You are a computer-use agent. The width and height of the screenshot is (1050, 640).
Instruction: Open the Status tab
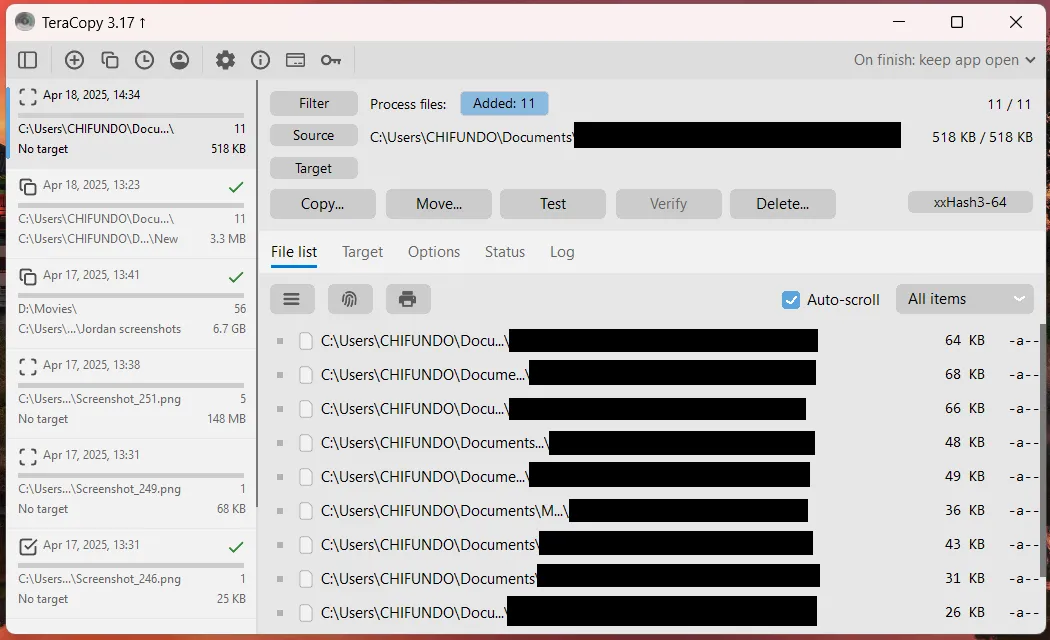pos(505,252)
